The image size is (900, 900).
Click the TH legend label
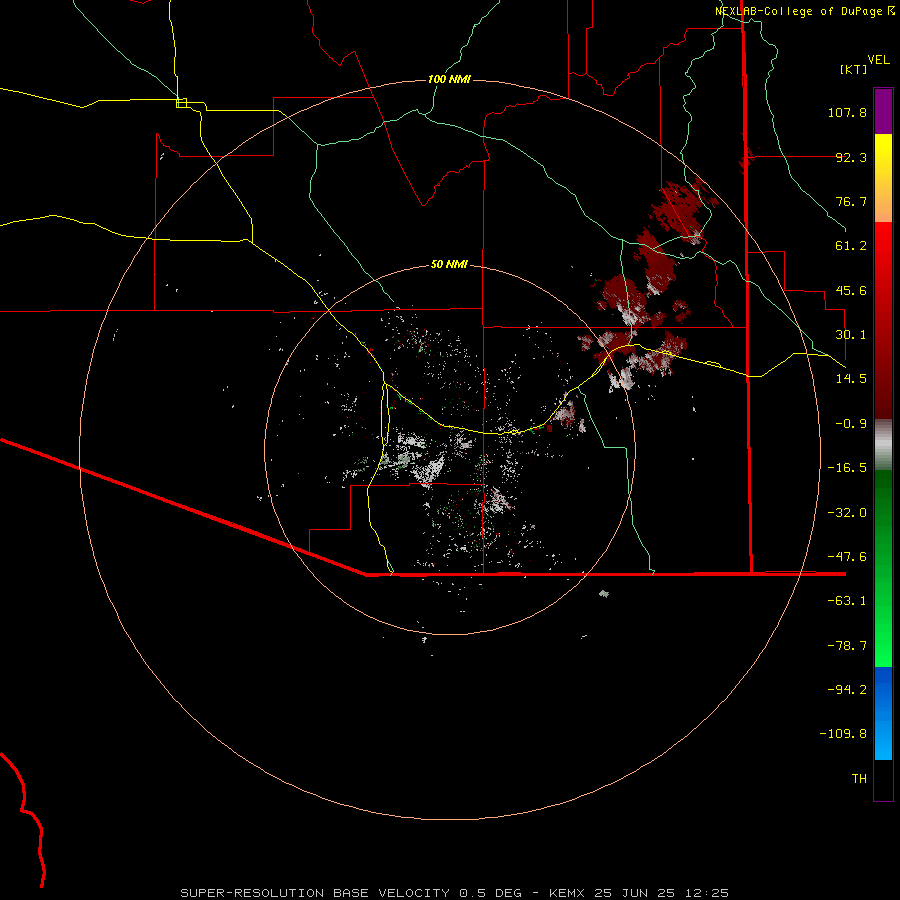click(x=859, y=779)
